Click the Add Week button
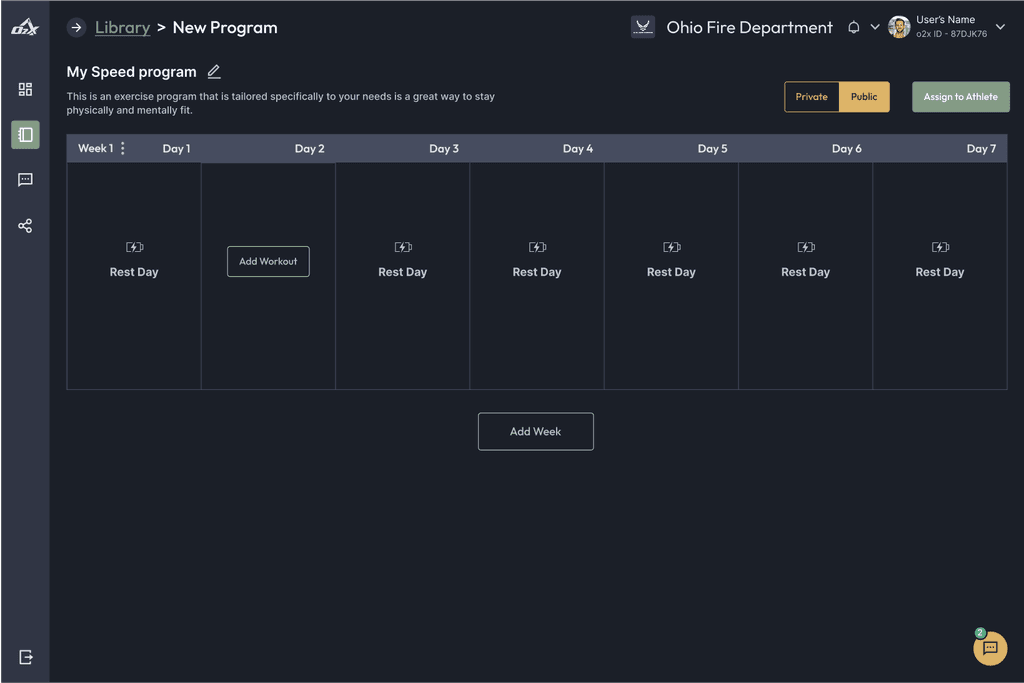Viewport: 1024px width, 683px height. click(536, 432)
